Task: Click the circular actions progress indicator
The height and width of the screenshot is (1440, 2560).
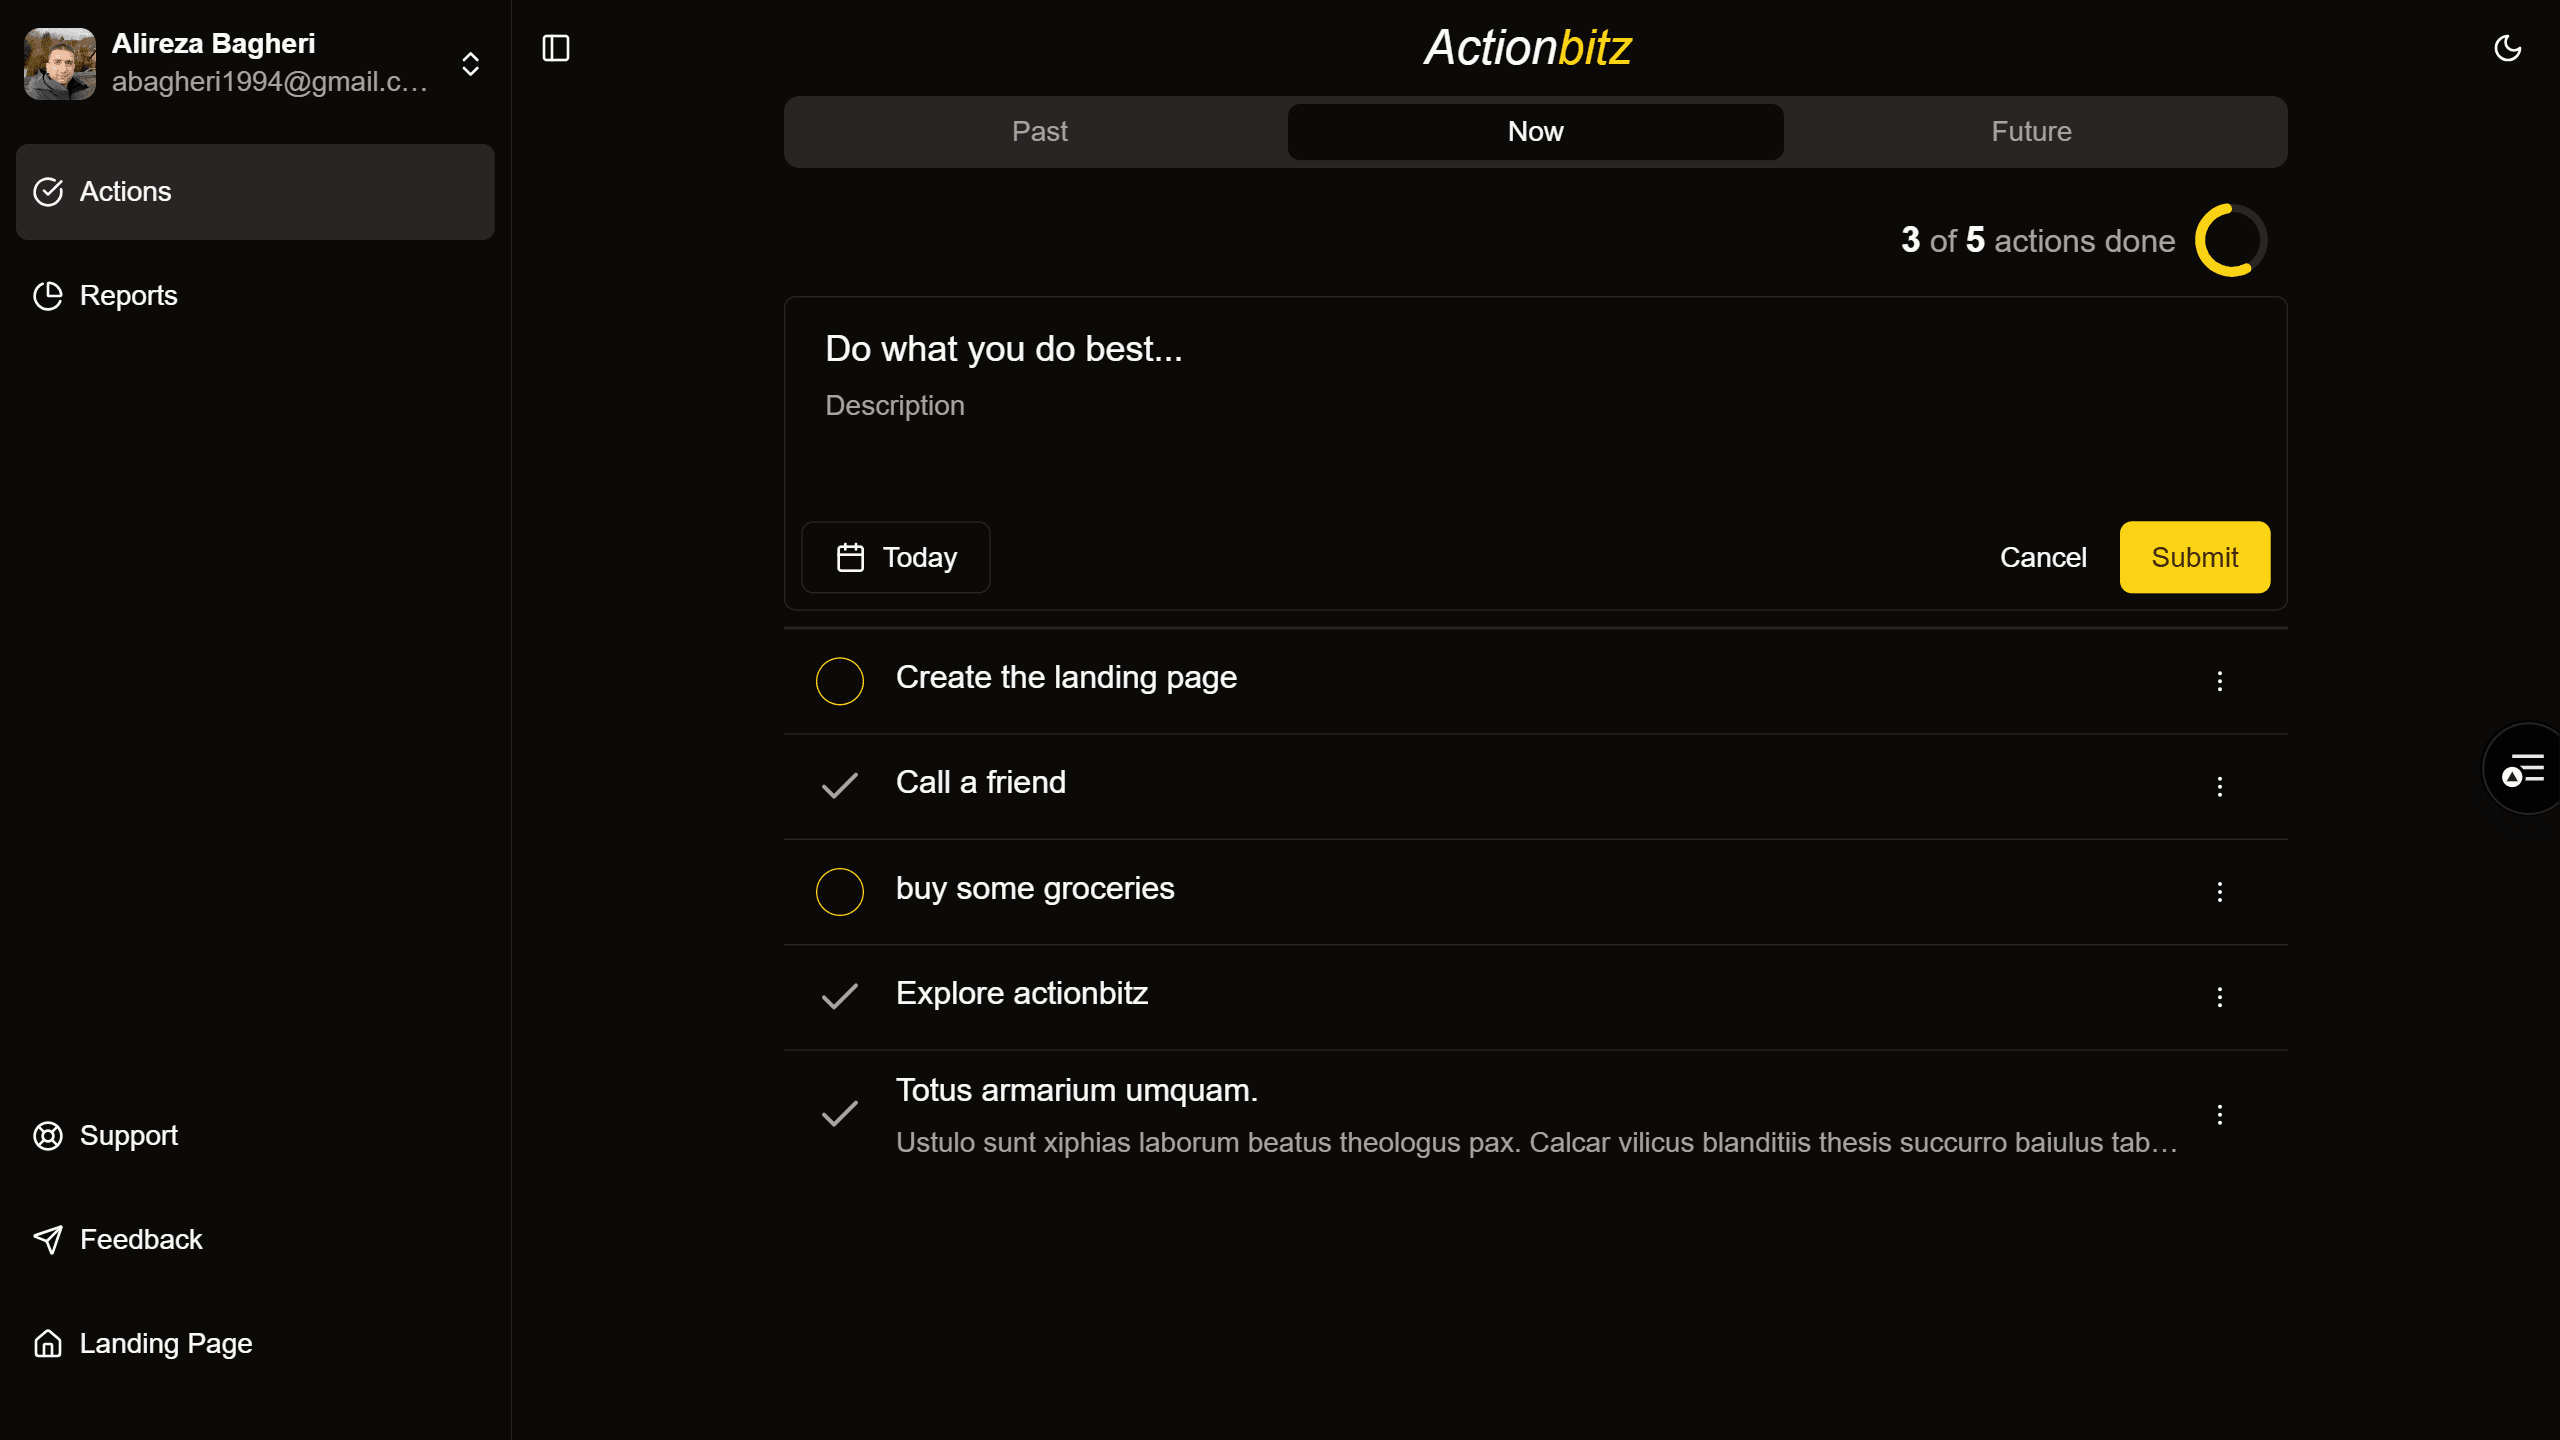Action: point(2231,240)
